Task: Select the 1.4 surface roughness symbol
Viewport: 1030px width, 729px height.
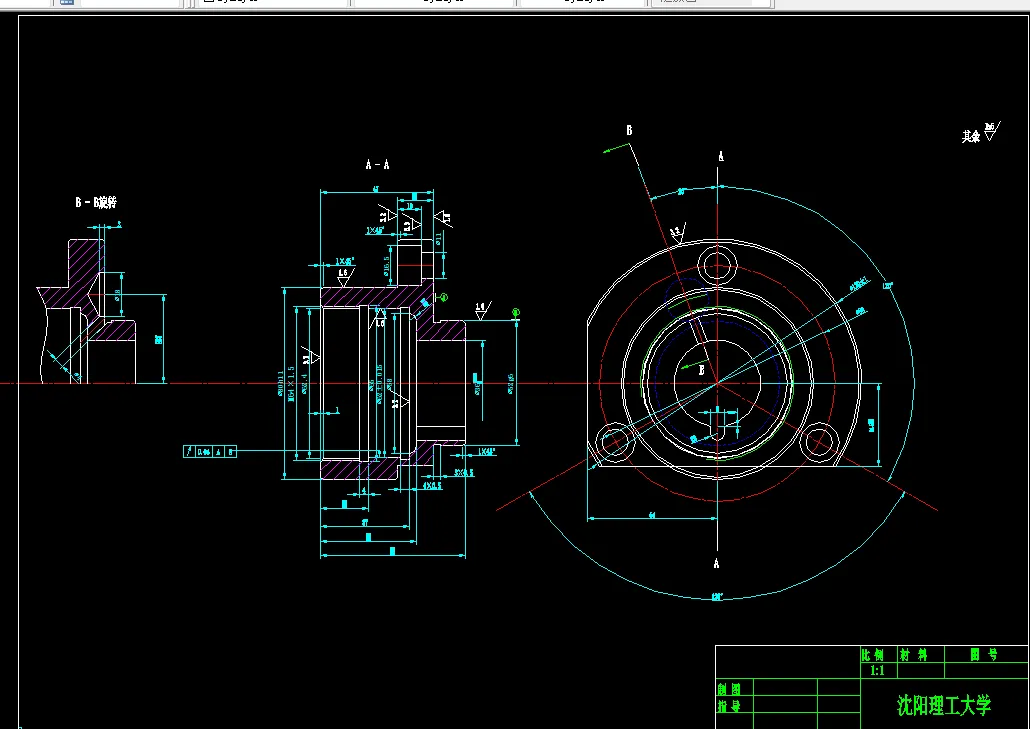Action: tap(481, 311)
